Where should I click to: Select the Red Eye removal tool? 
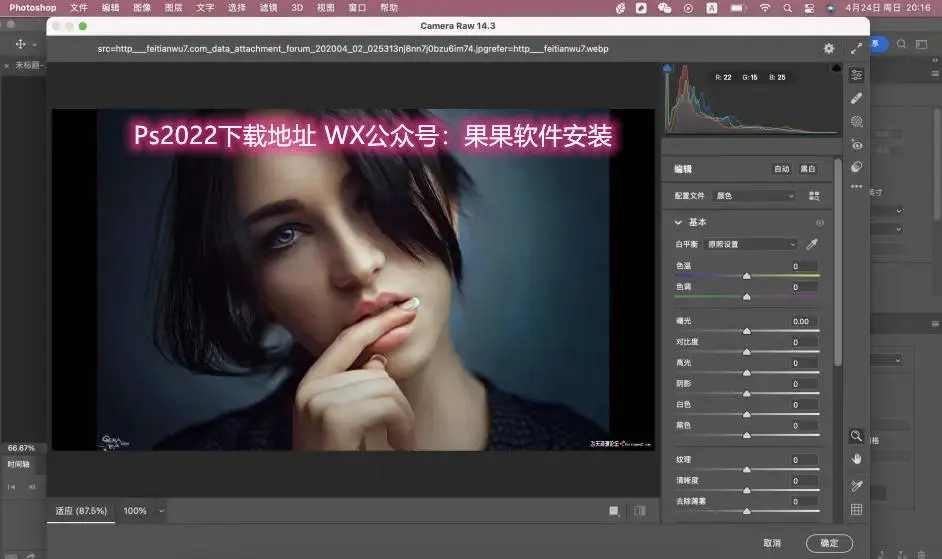tap(857, 145)
